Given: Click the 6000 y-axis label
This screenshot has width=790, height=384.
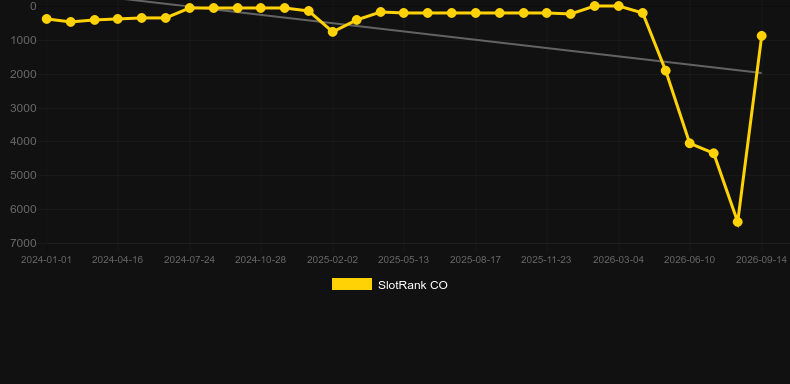Looking at the screenshot, I should coord(24,209).
